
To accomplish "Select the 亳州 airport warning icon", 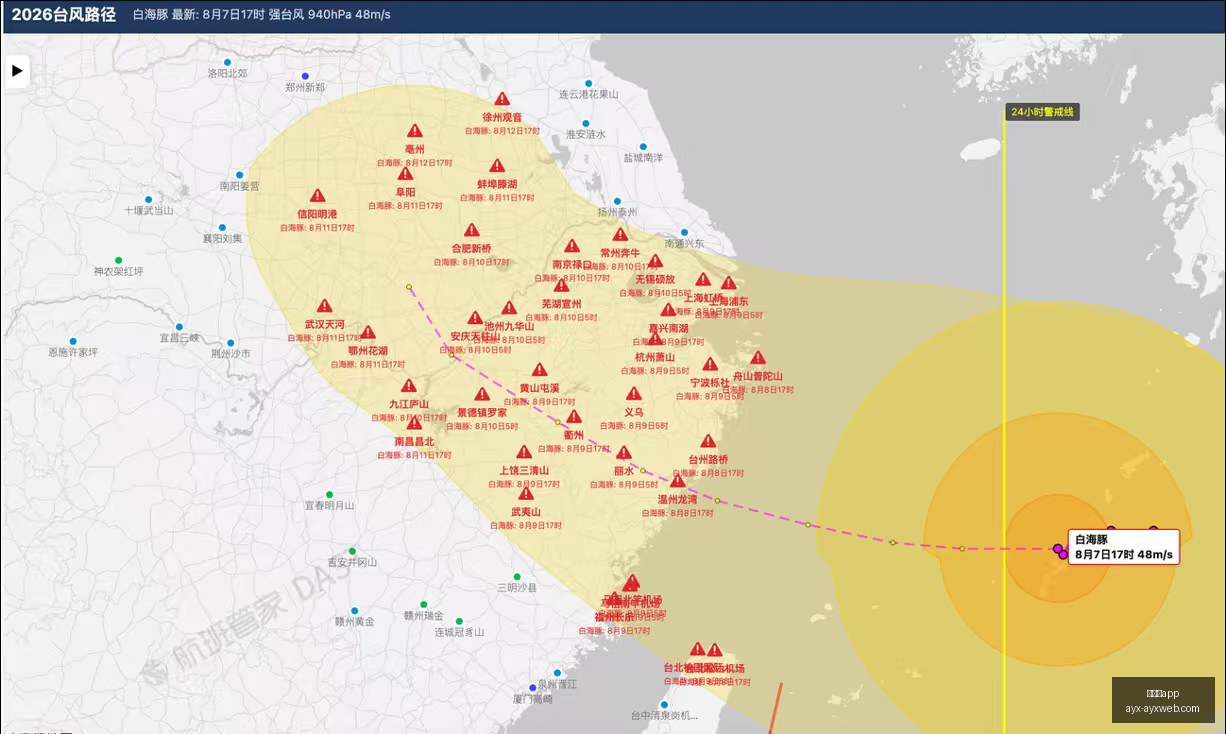I will coord(415,131).
